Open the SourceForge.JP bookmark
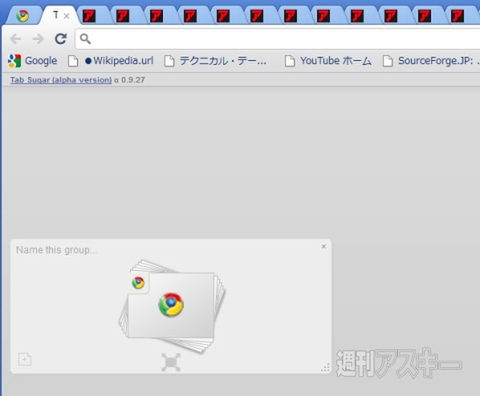 coord(431,61)
